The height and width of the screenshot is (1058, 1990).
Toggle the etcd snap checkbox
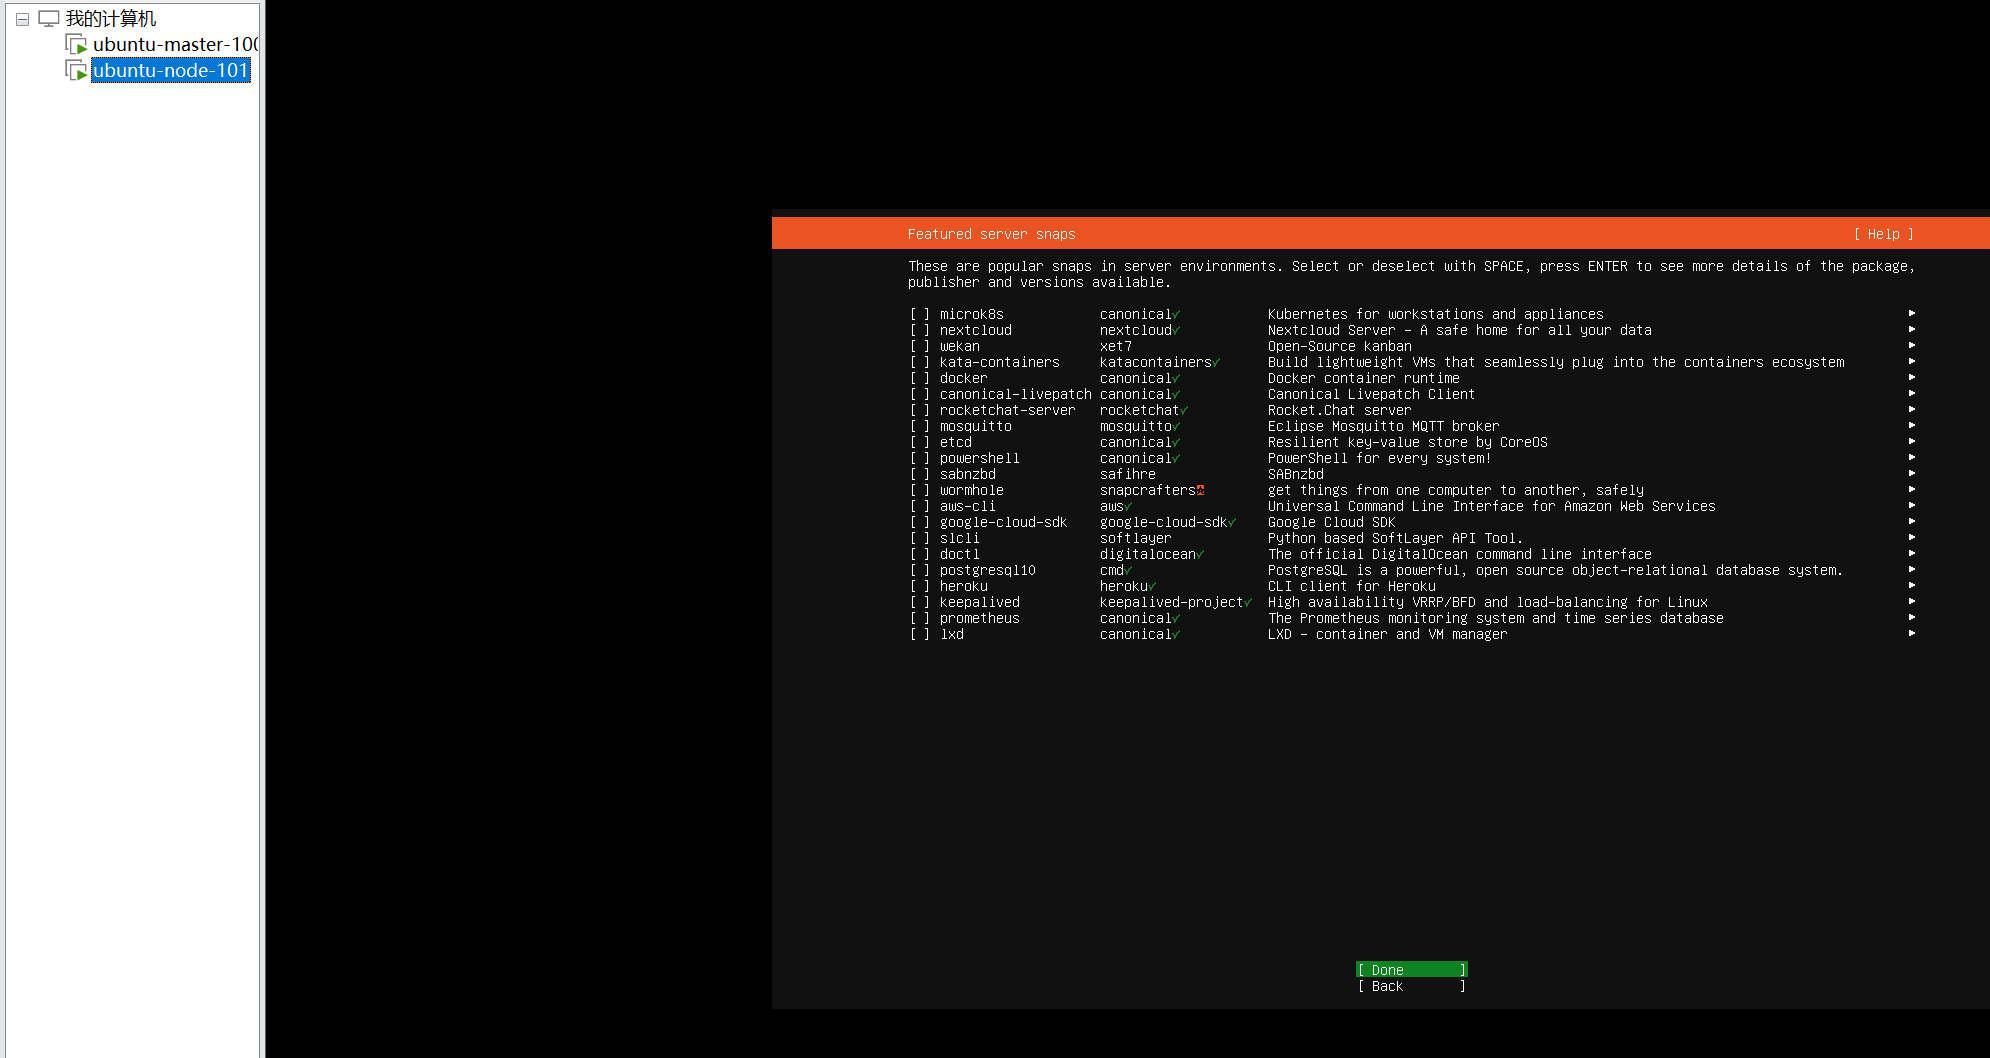click(x=920, y=442)
